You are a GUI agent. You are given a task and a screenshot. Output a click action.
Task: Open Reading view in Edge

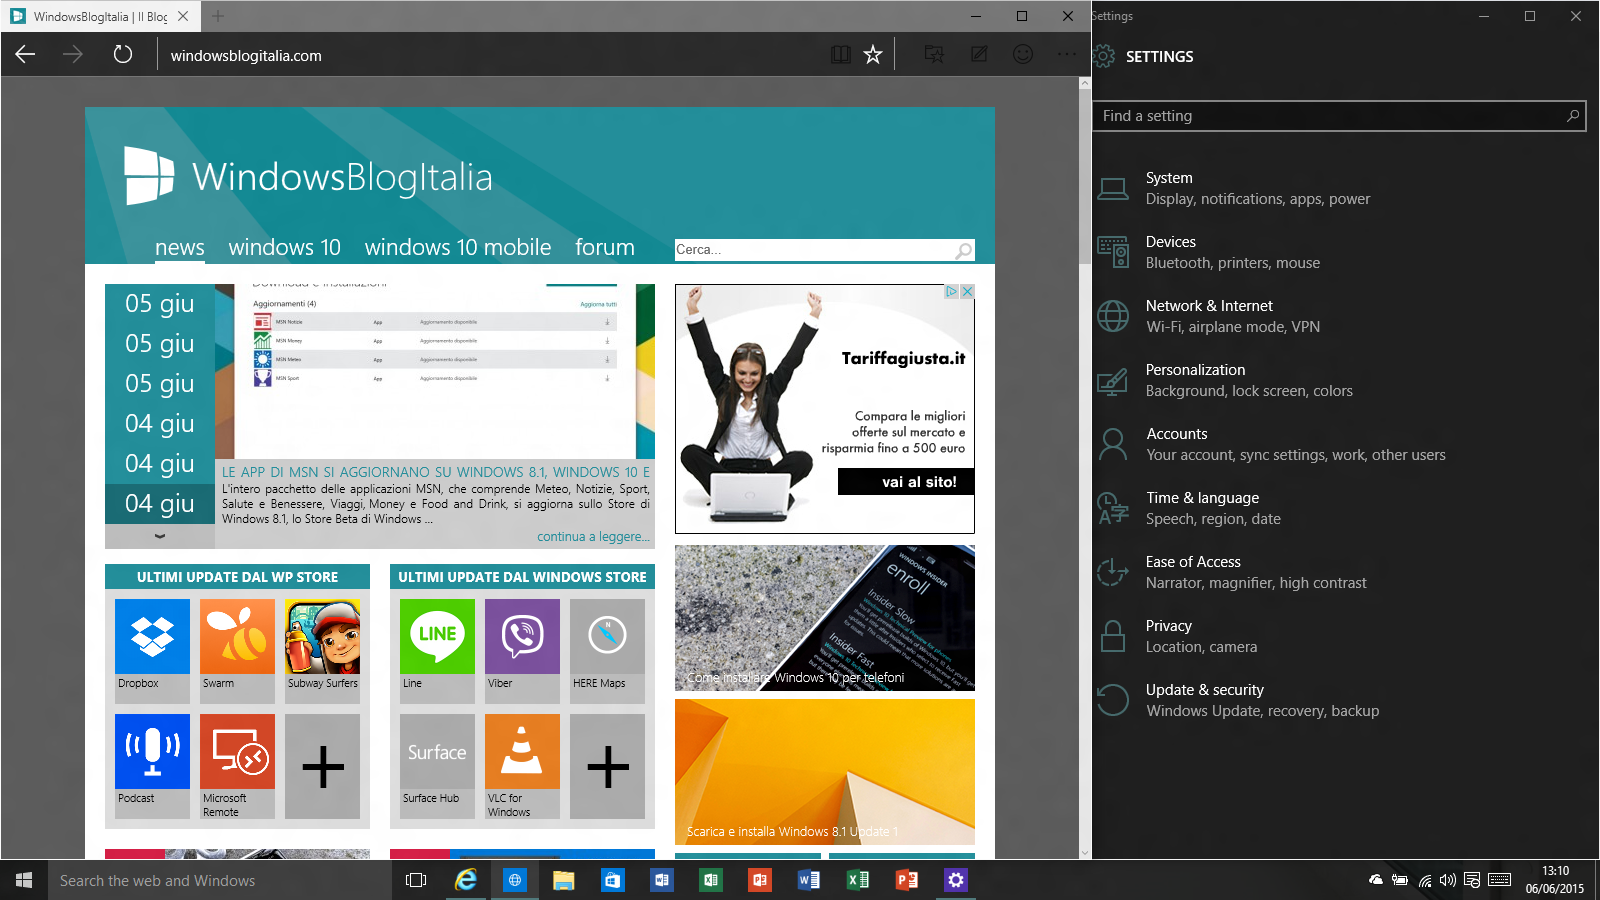pos(840,55)
